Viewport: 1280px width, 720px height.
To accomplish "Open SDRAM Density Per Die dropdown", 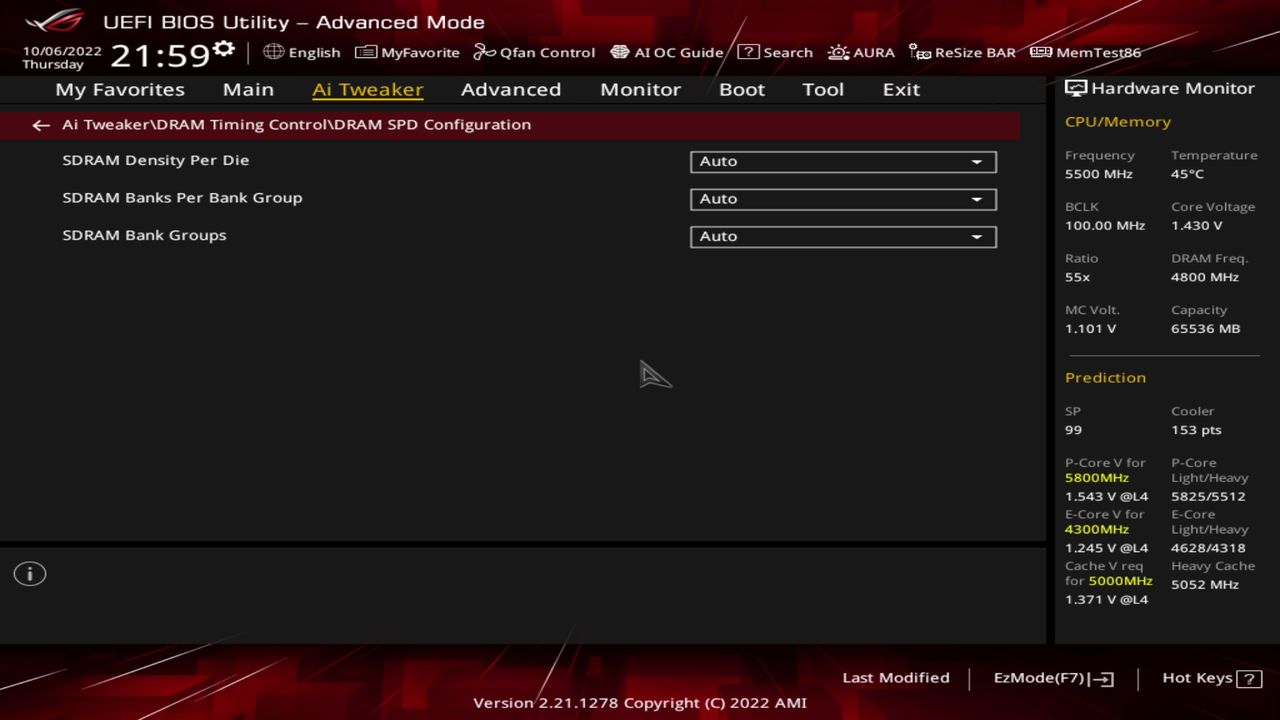I will pos(843,161).
